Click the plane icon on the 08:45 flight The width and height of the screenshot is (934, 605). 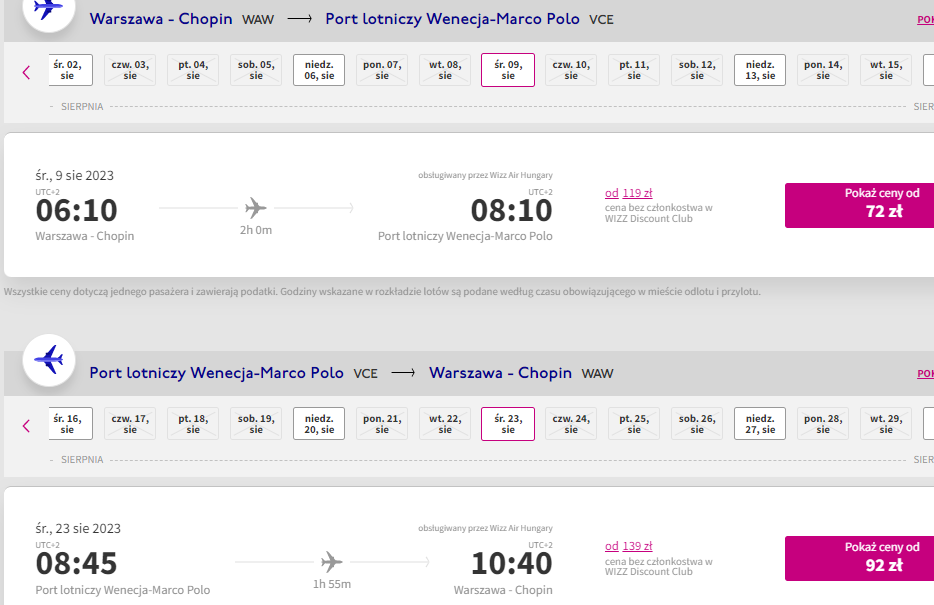coord(332,562)
